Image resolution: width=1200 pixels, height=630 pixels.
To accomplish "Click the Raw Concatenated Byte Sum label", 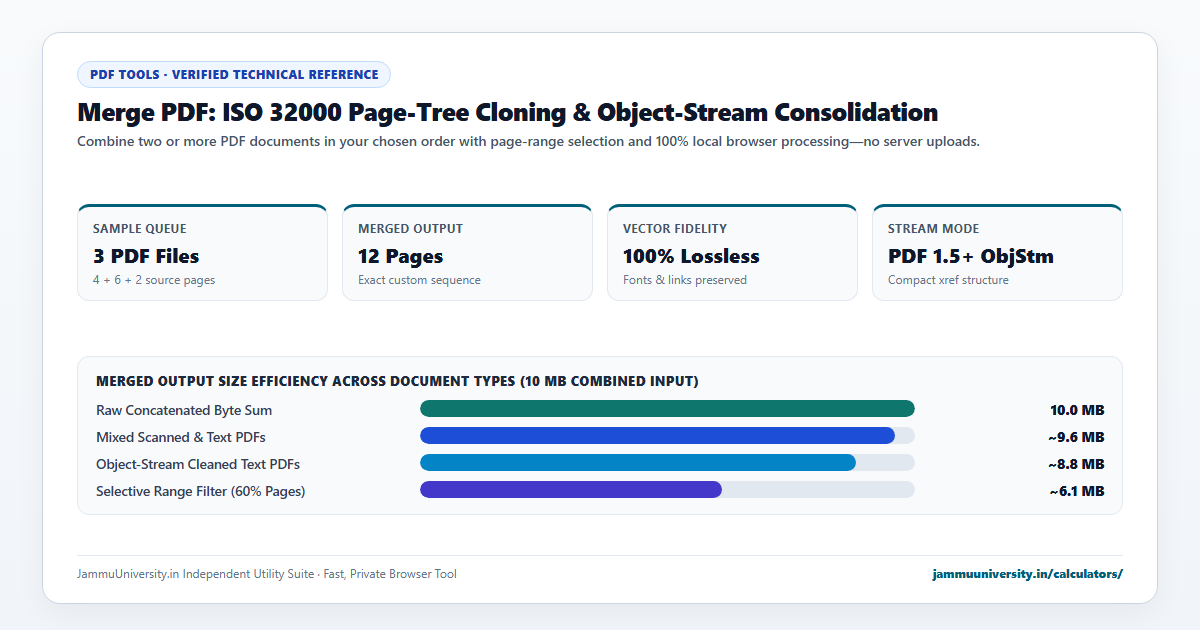I will pos(184,410).
